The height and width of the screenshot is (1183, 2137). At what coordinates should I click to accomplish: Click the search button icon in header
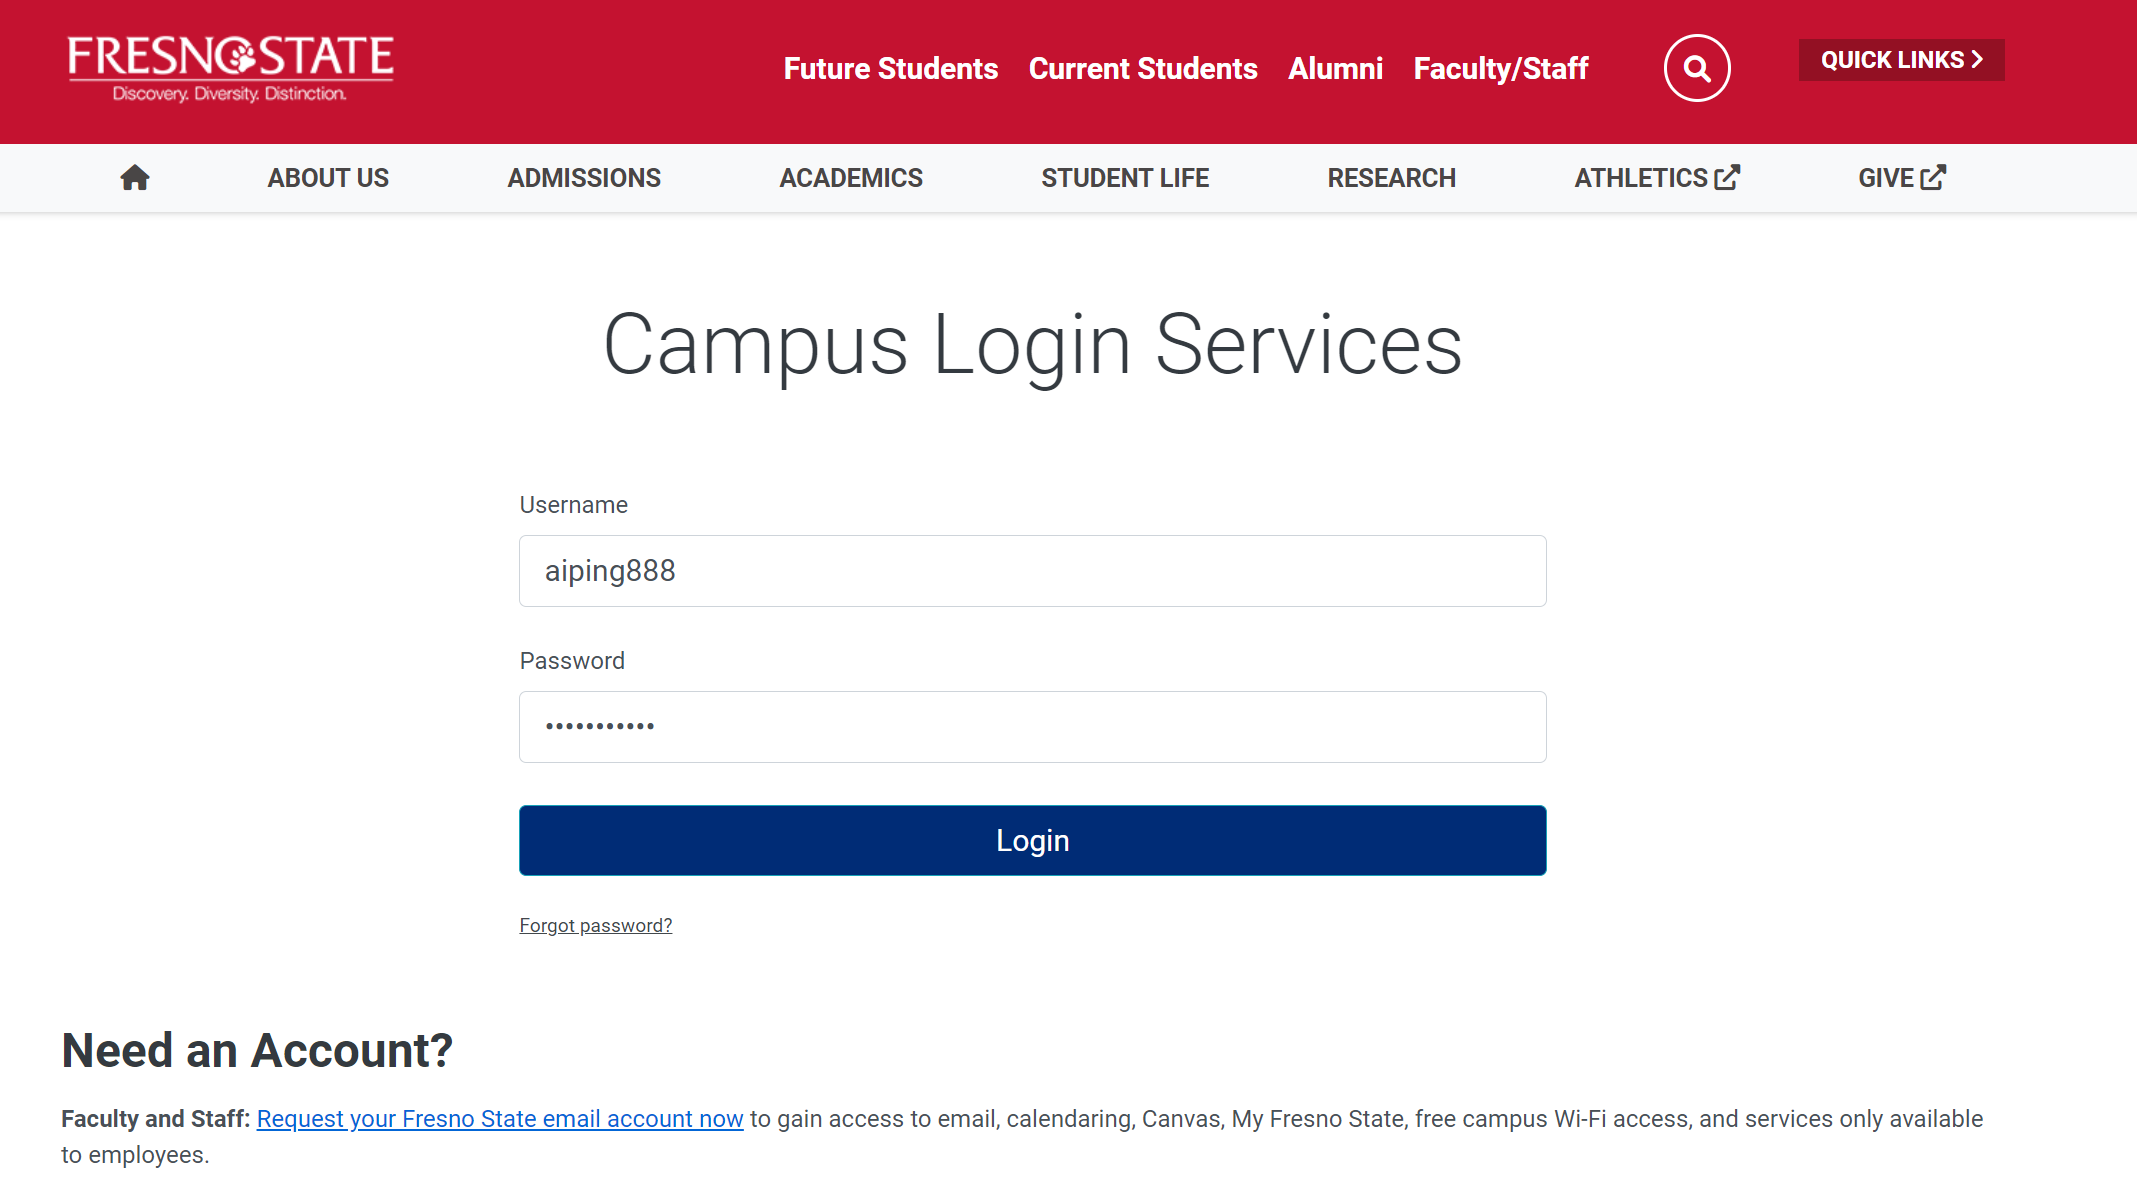pos(1696,70)
